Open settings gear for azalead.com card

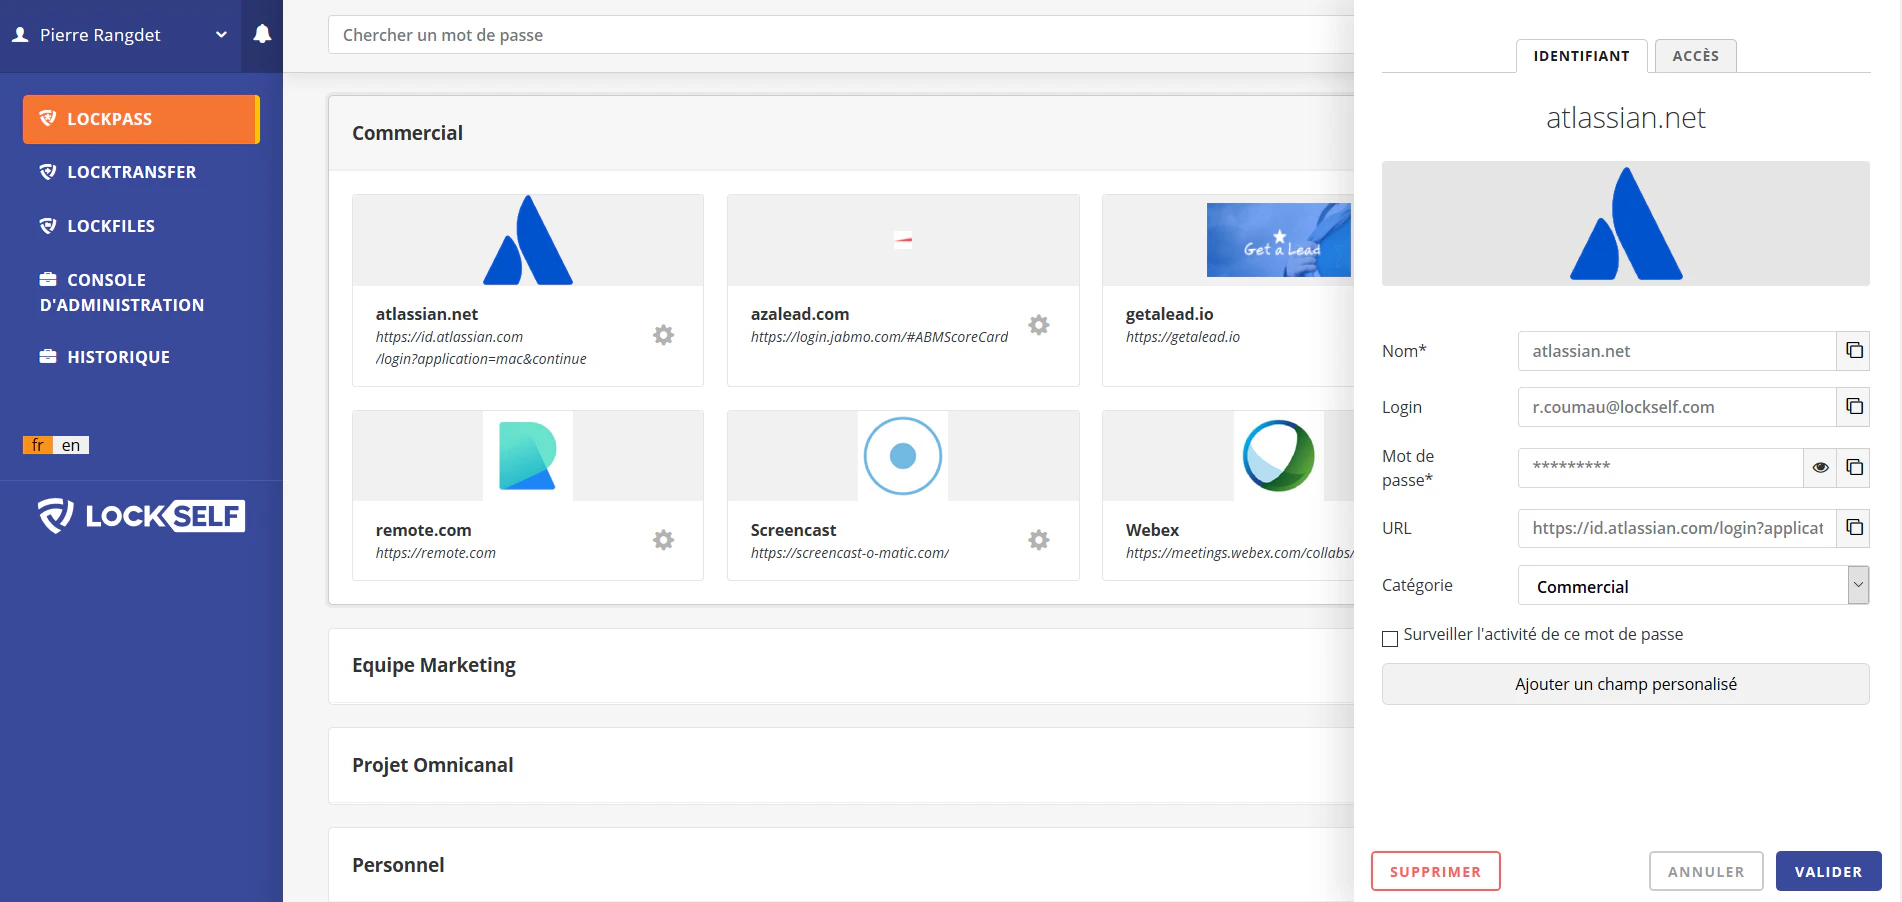[1039, 325]
